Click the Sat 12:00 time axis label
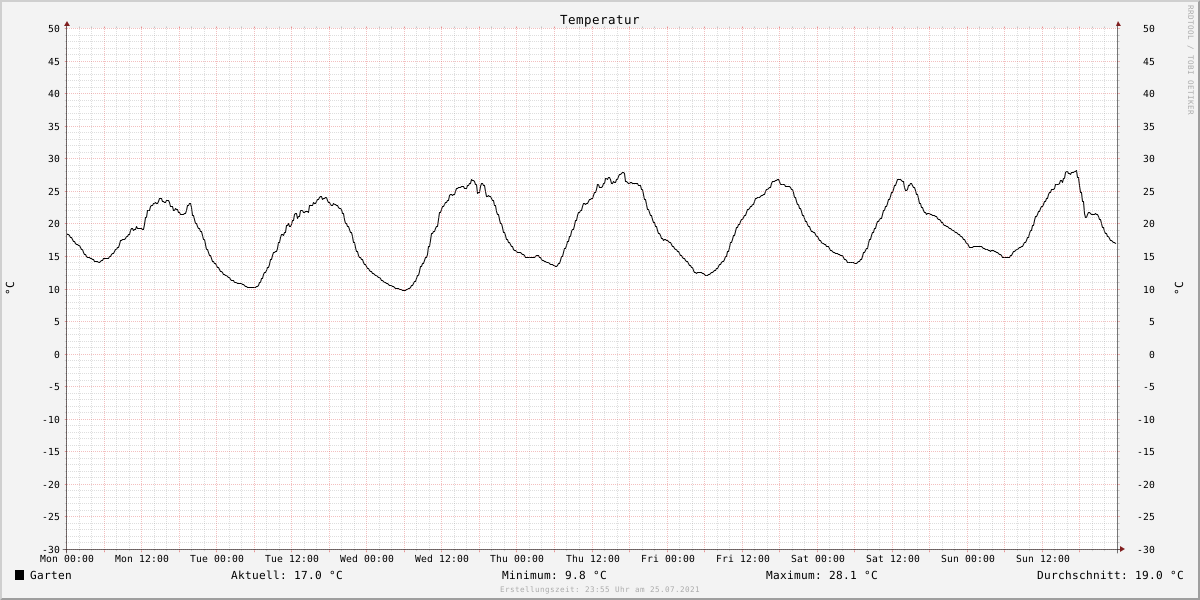The image size is (1200, 600). [893, 559]
